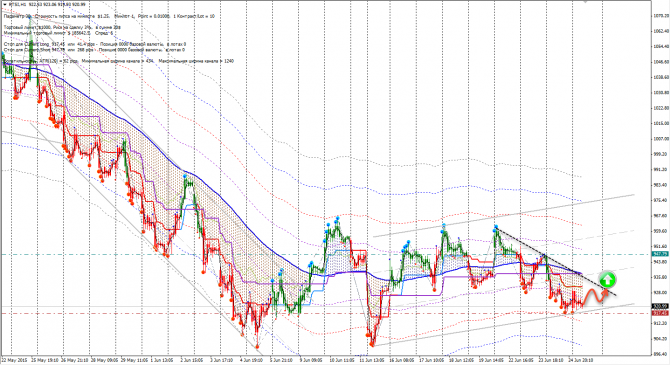Viewport: 670px width, 365px height.
Task: Click the 967.60 price scale label
Action: (x=661, y=216)
